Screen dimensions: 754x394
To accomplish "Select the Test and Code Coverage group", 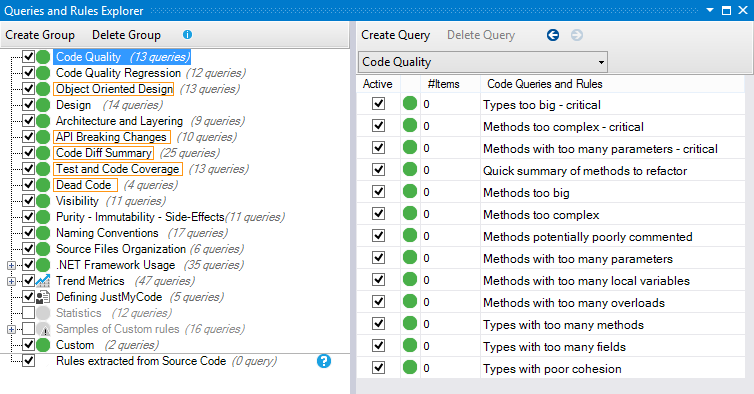I will 118,169.
